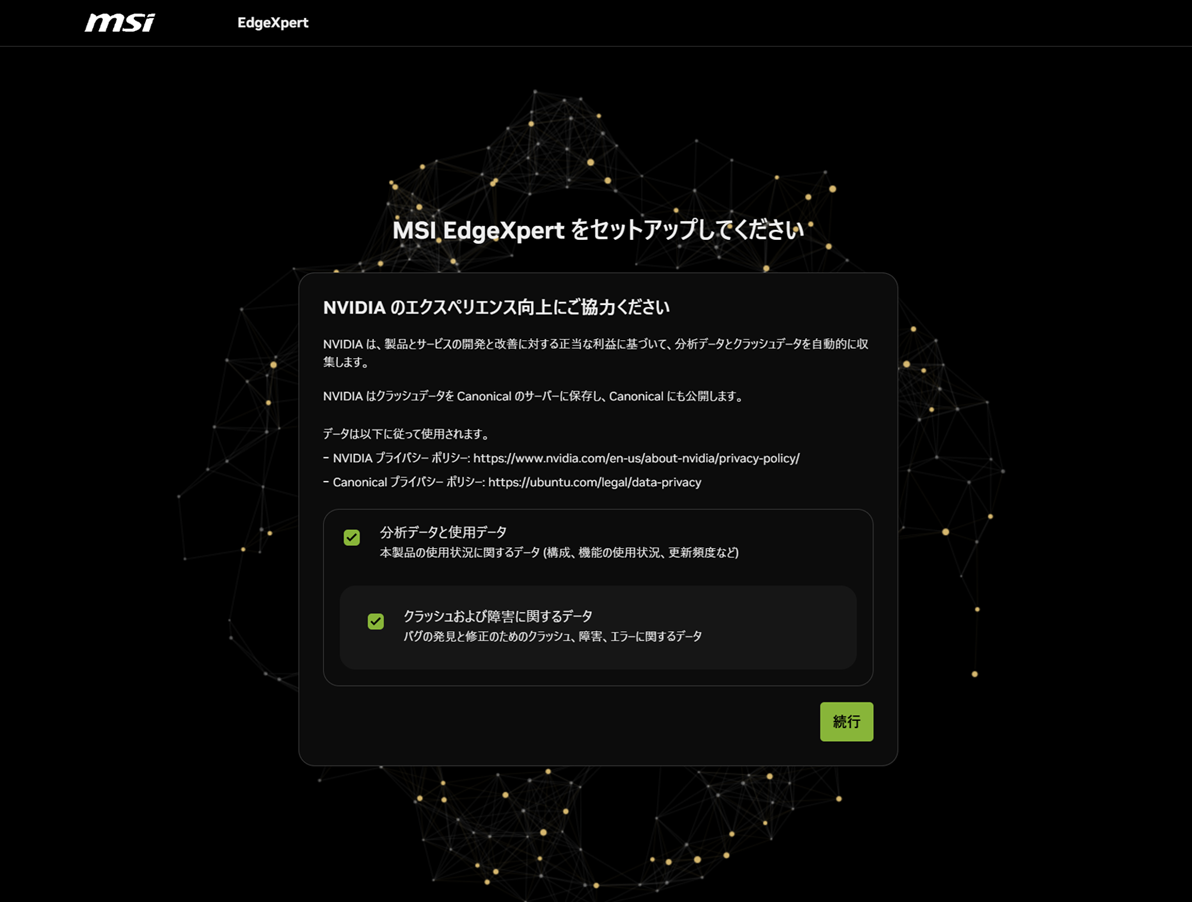The width and height of the screenshot is (1192, 902).
Task: Click the description 本製品の使用状況に関するデータ
Action: [560, 552]
